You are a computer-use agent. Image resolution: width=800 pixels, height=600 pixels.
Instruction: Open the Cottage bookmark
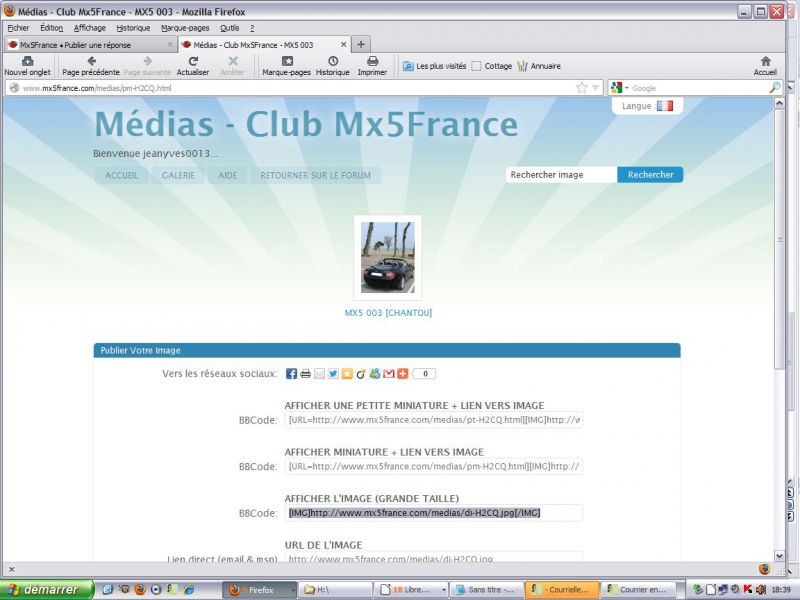492,66
